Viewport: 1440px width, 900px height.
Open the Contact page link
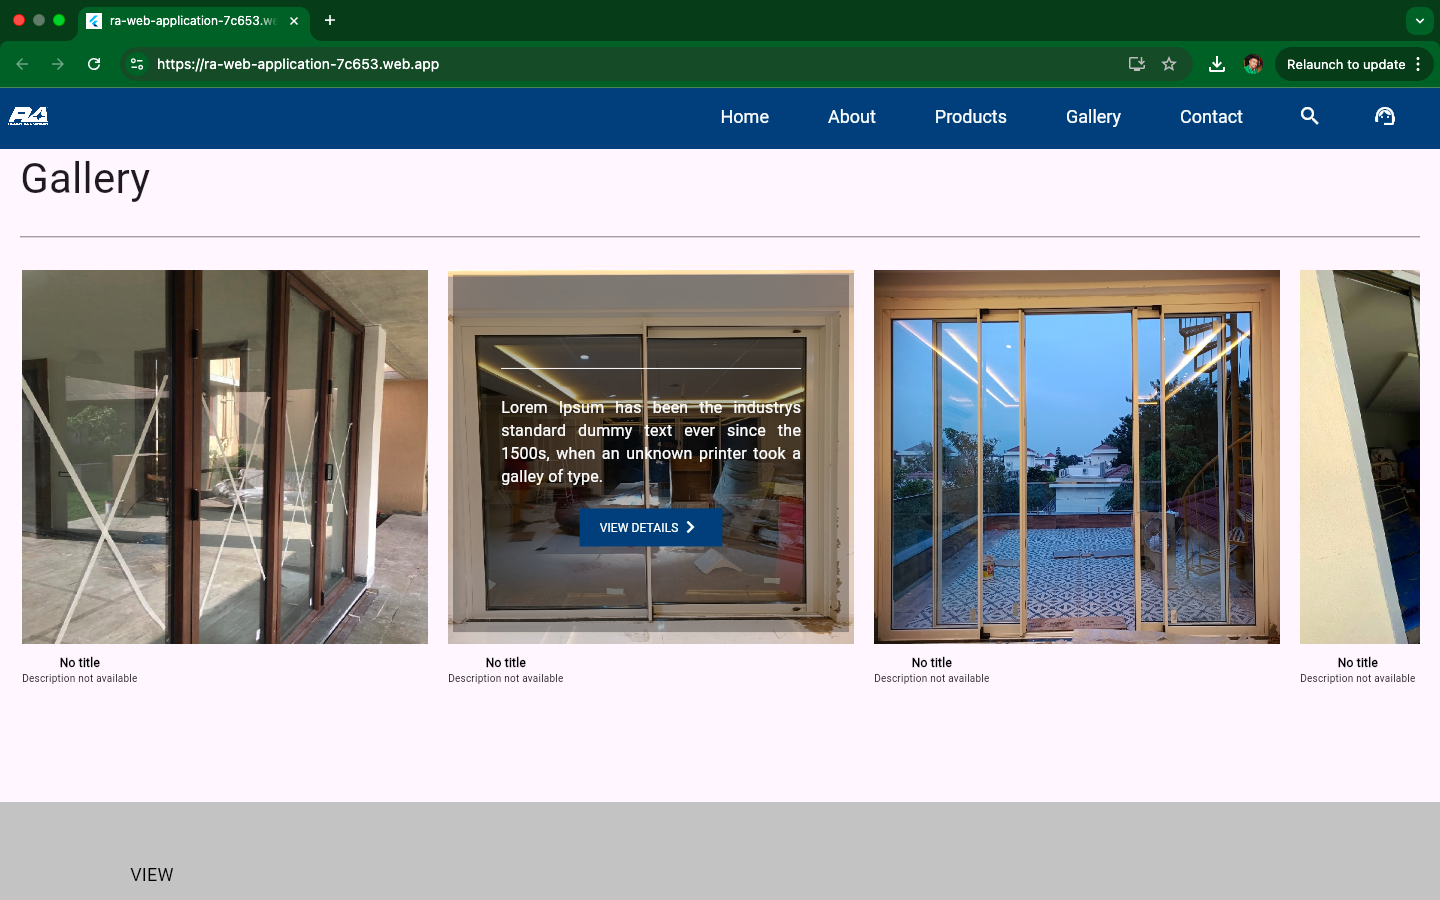[1211, 117]
